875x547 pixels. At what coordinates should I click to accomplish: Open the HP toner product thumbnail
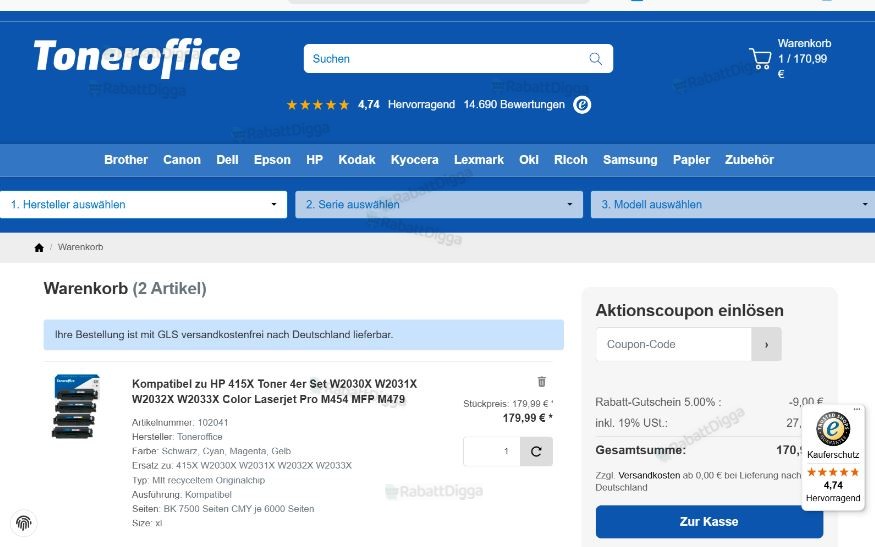coord(76,406)
